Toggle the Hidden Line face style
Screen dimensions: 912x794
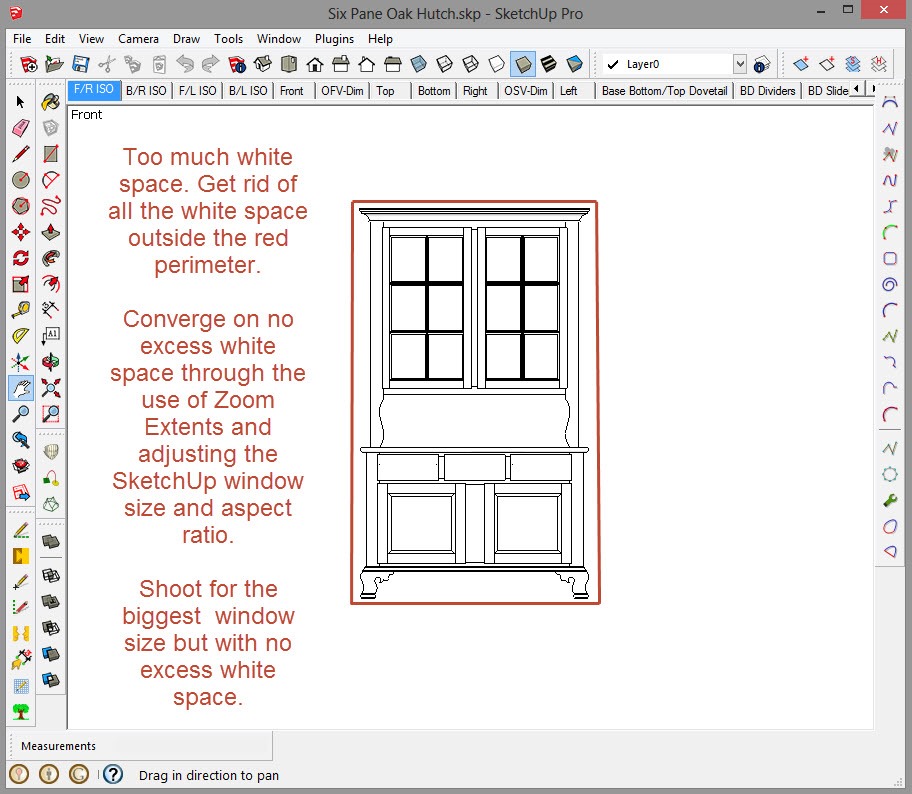497,65
